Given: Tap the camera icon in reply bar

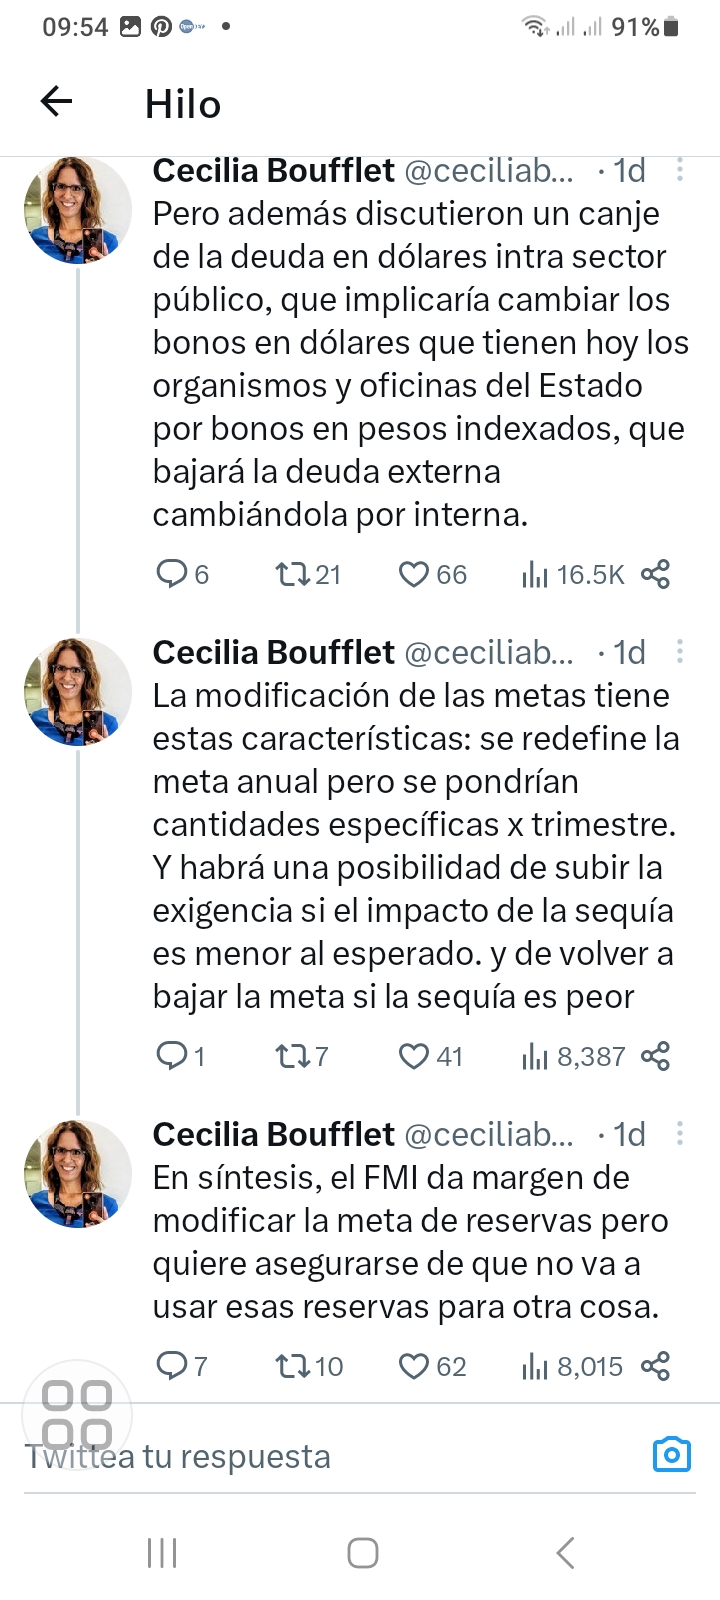Looking at the screenshot, I should click(x=671, y=1454).
